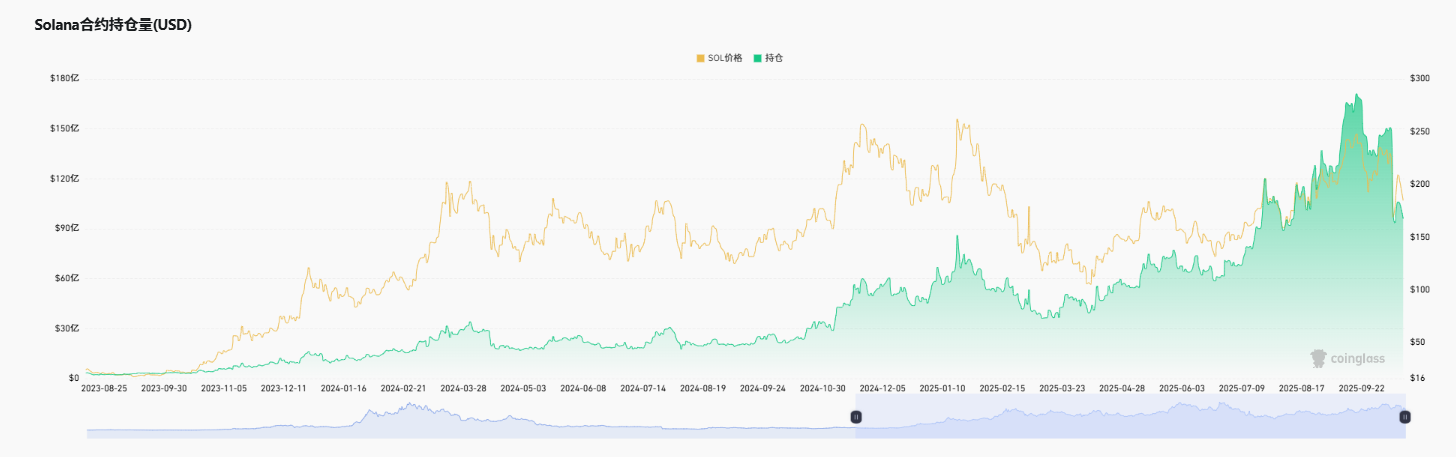Click the right range slider handle
Image resolution: width=1456 pixels, height=457 pixels.
point(1405,416)
